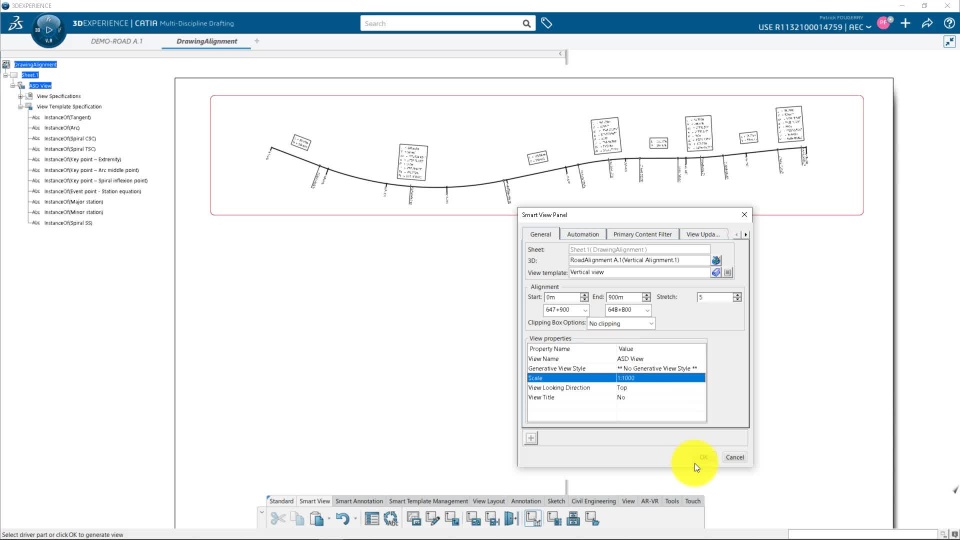The height and width of the screenshot is (540, 960).
Task: Click the Cancel button
Action: [x=735, y=457]
